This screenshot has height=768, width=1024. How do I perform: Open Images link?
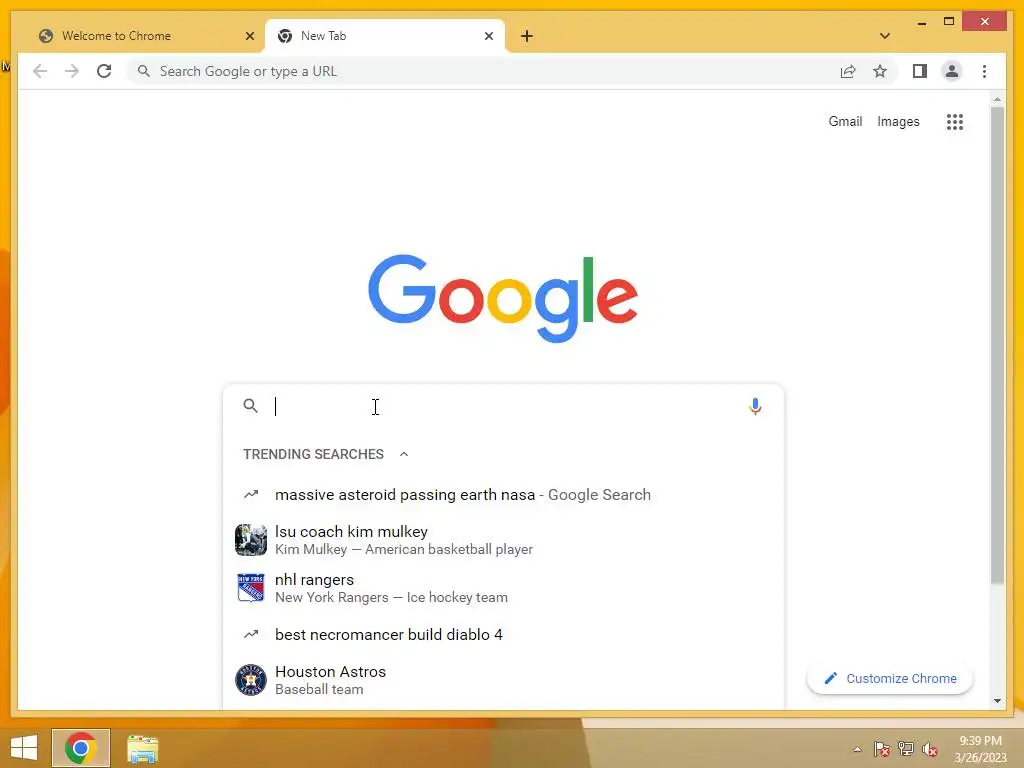898,121
